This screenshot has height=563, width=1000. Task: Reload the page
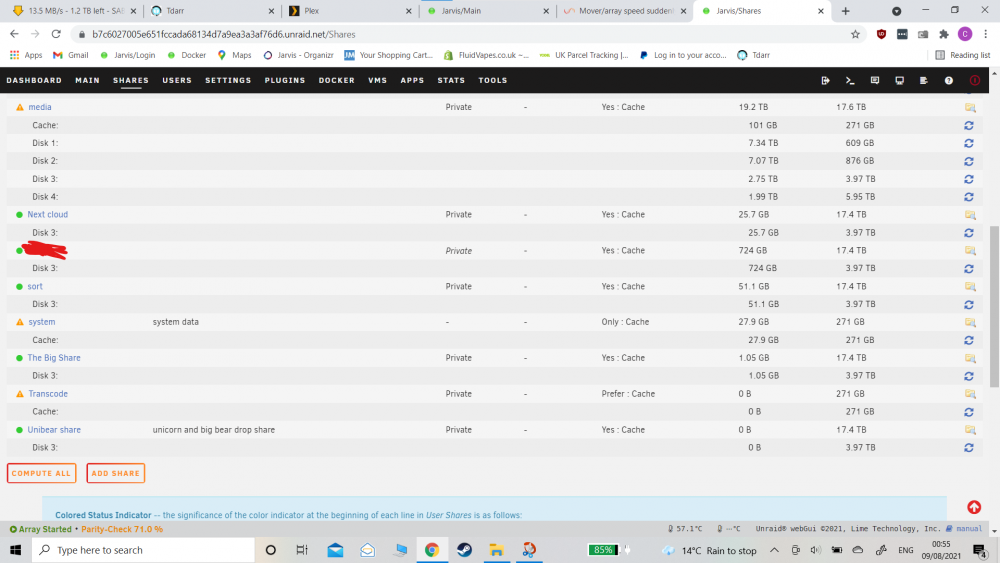click(56, 34)
